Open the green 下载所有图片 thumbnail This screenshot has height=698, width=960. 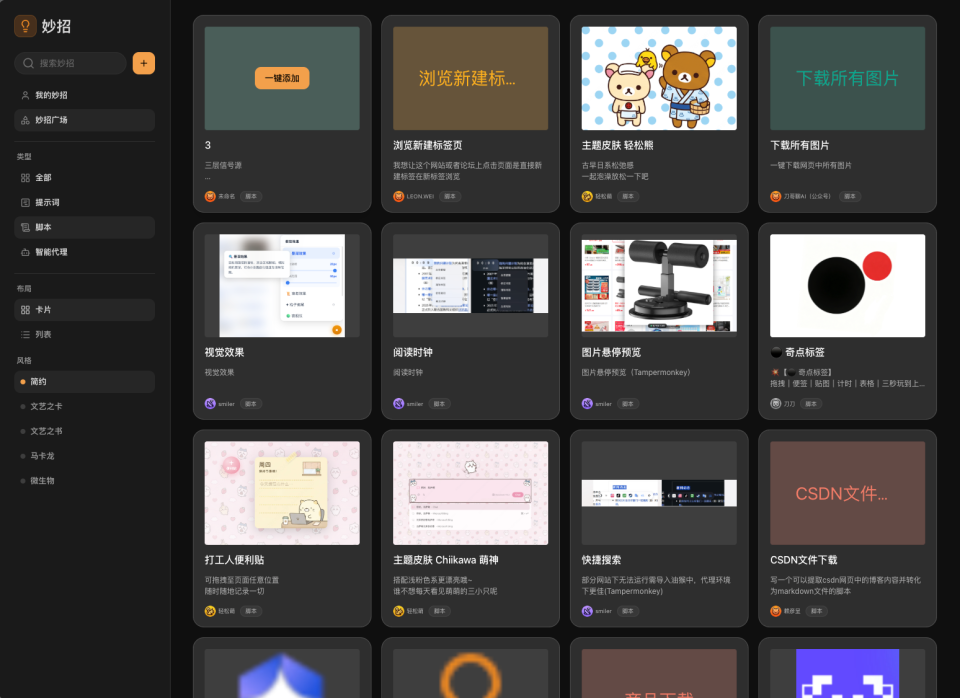pos(847,78)
